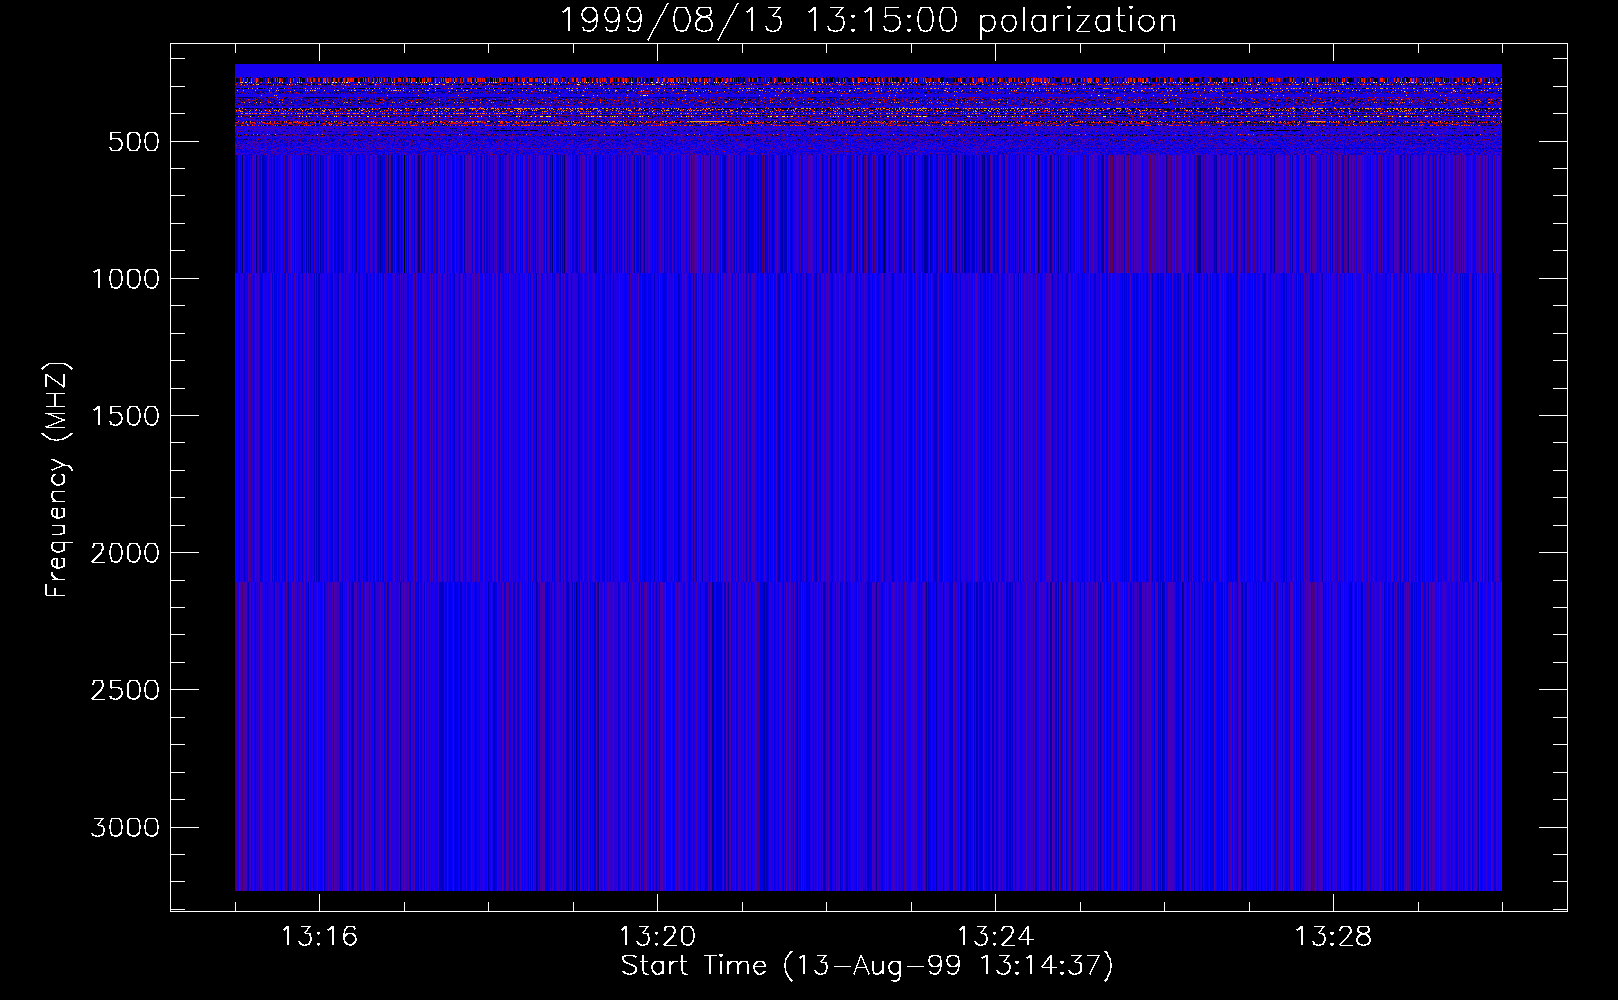Screen dimensions: 1618x1000
Task: Select the 2500 frequency tick label
Action: pos(125,690)
